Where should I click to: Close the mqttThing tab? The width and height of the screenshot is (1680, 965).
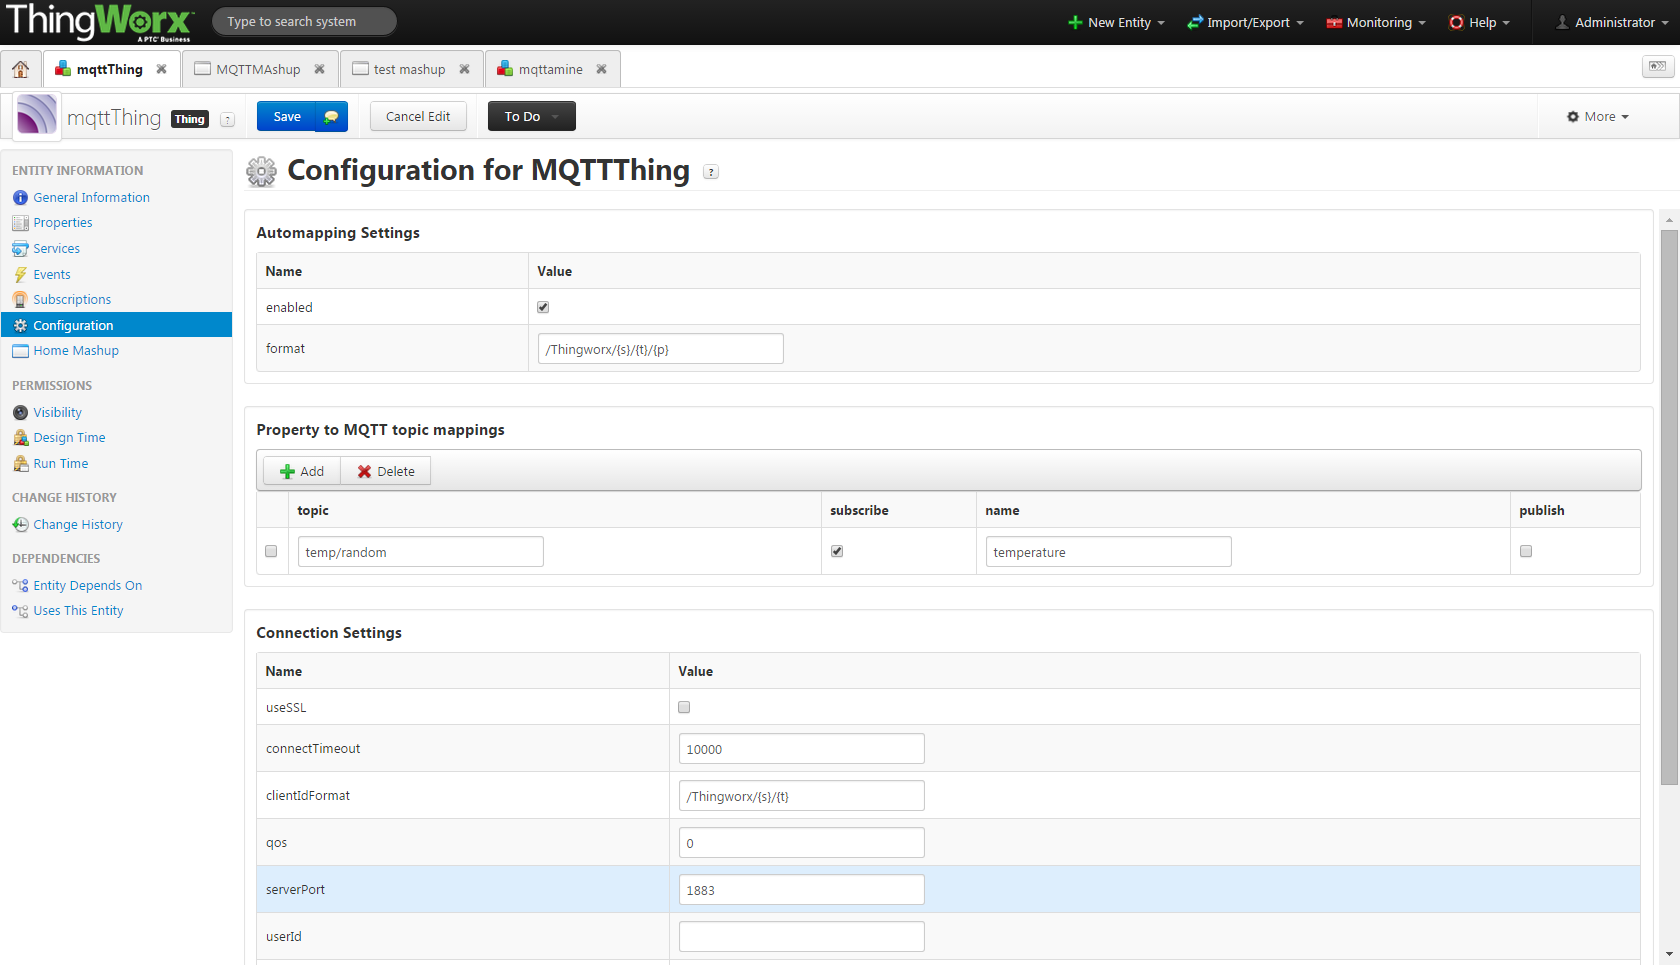click(x=161, y=69)
